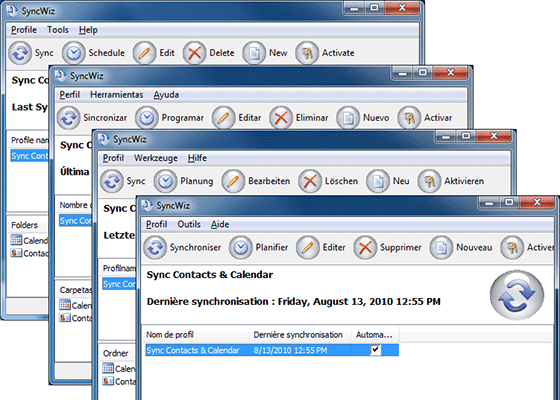
Task: Click Eliminar red X icon in Spanish window
Action: [x=281, y=118]
